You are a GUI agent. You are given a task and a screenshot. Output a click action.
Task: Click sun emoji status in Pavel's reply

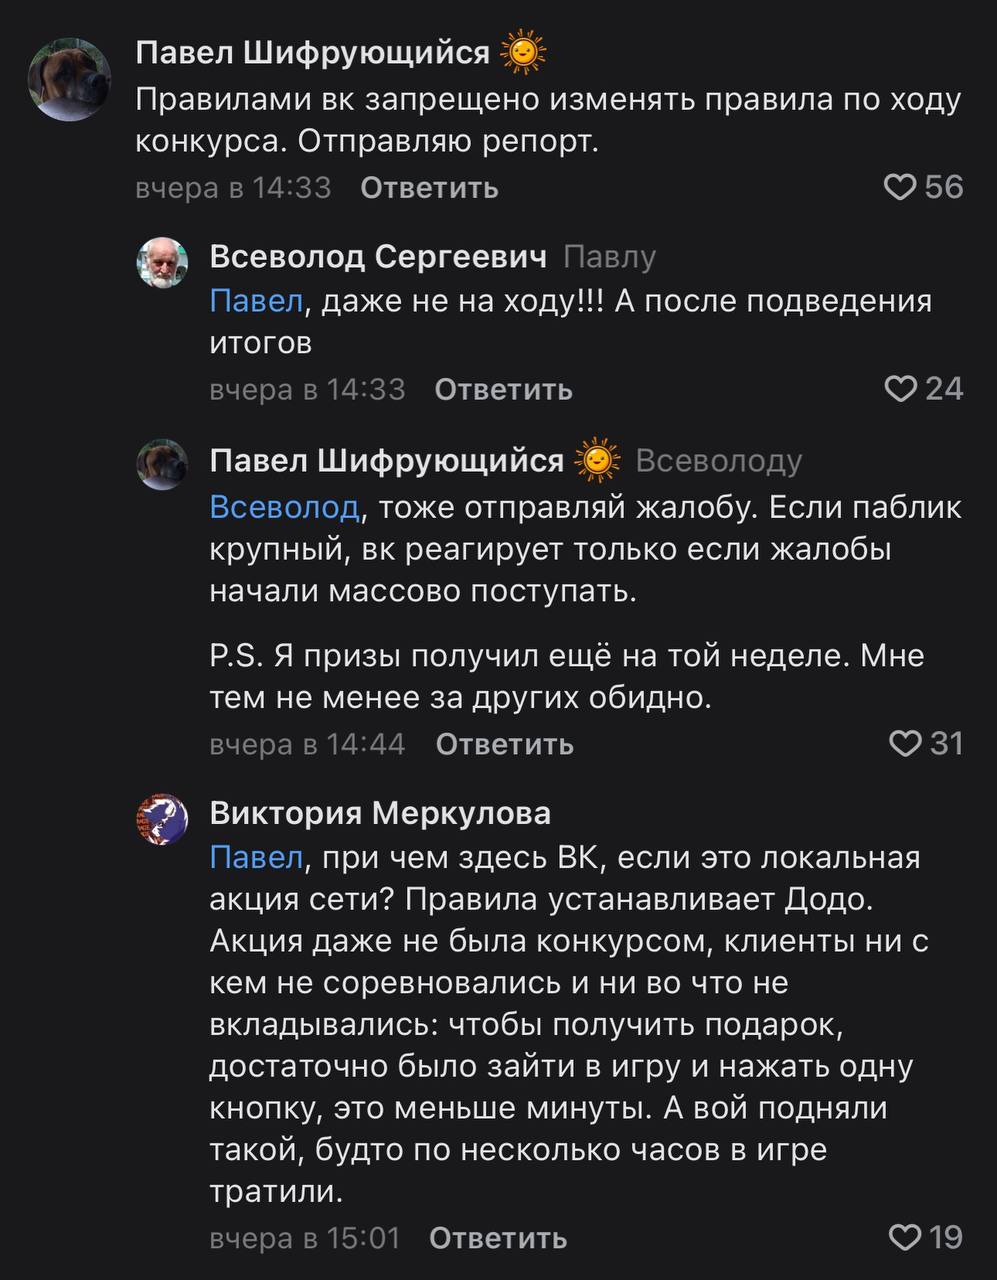pyautogui.click(x=597, y=461)
